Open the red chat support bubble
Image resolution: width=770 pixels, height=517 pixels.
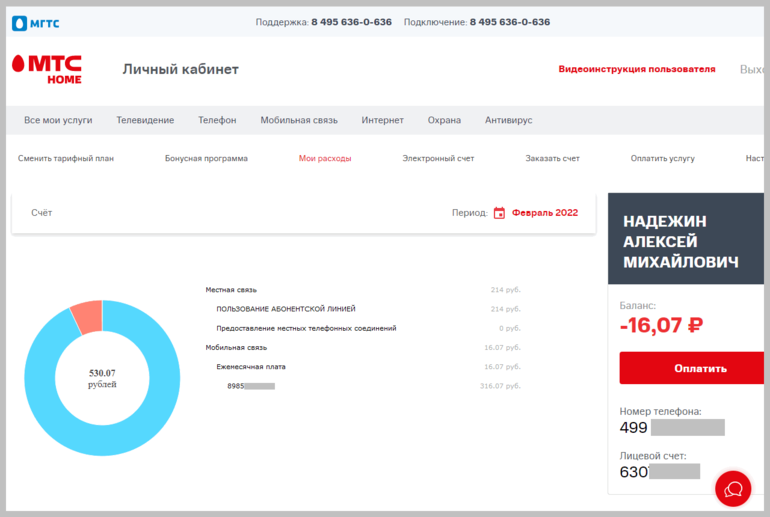[733, 489]
